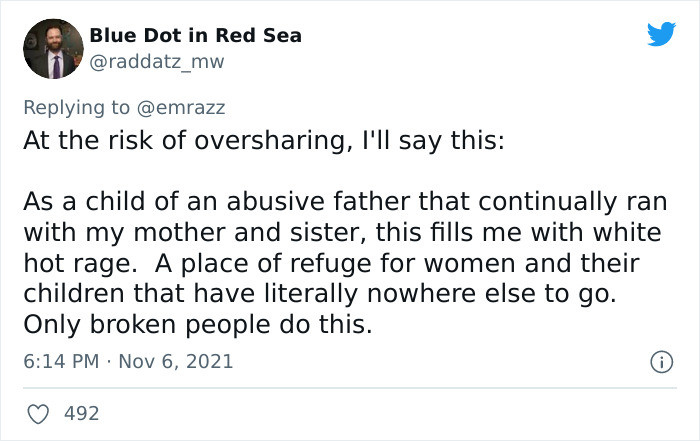The width and height of the screenshot is (700, 441).
Task: Click the line starting "with my mother and sister"
Action: click(x=341, y=233)
